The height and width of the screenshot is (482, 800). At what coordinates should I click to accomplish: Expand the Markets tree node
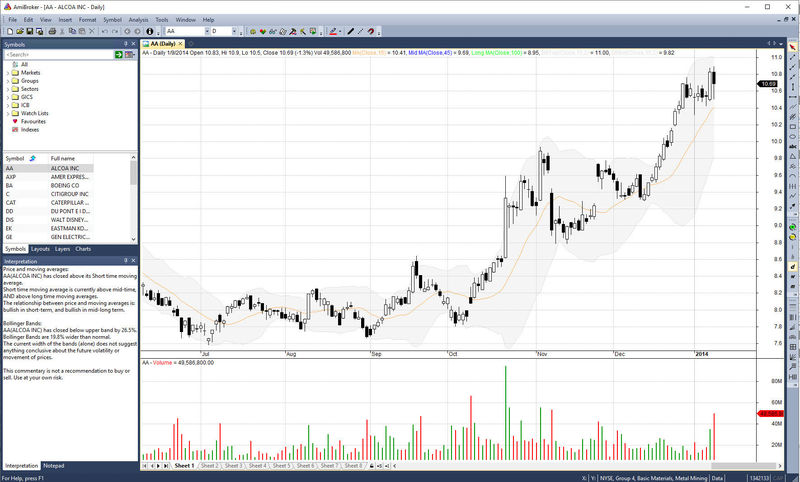click(7, 73)
